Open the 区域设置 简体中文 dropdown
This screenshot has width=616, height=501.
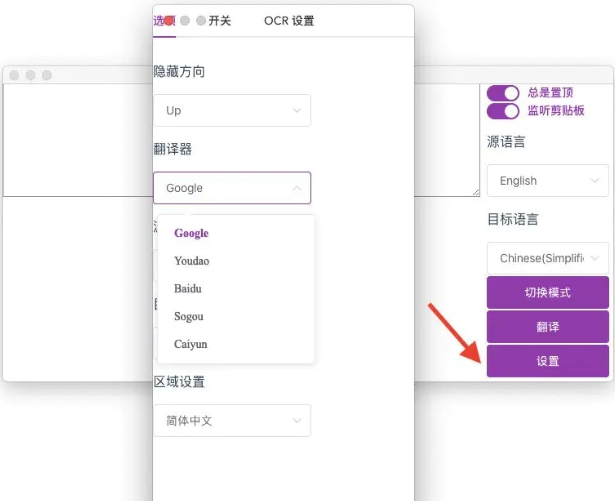click(232, 420)
